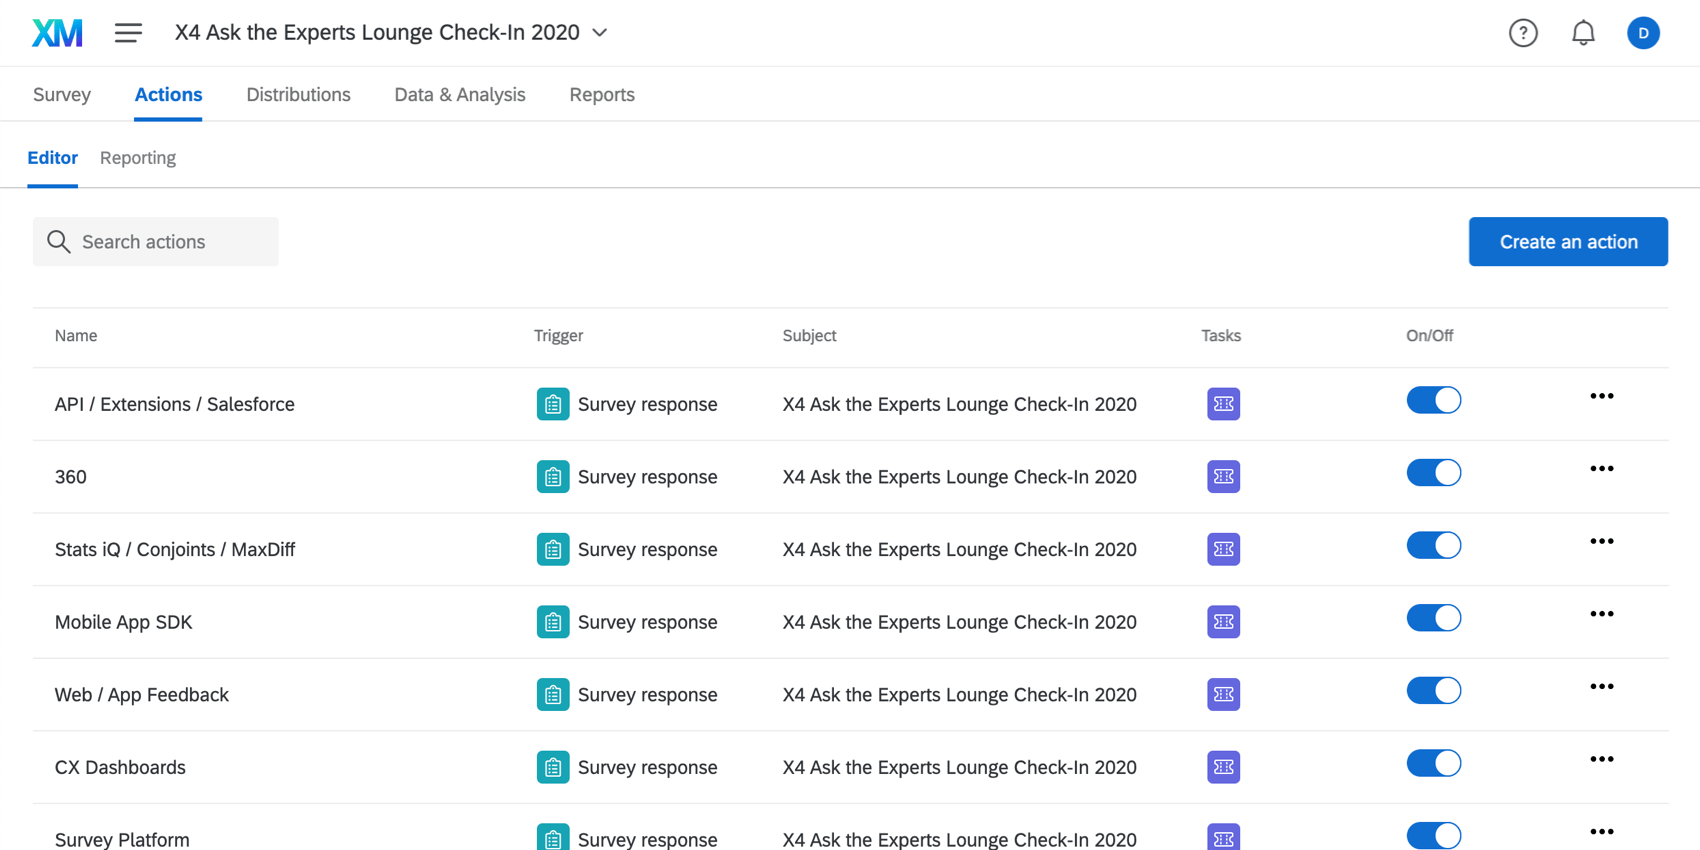
Task: Click the Subject column header
Action: 810,336
